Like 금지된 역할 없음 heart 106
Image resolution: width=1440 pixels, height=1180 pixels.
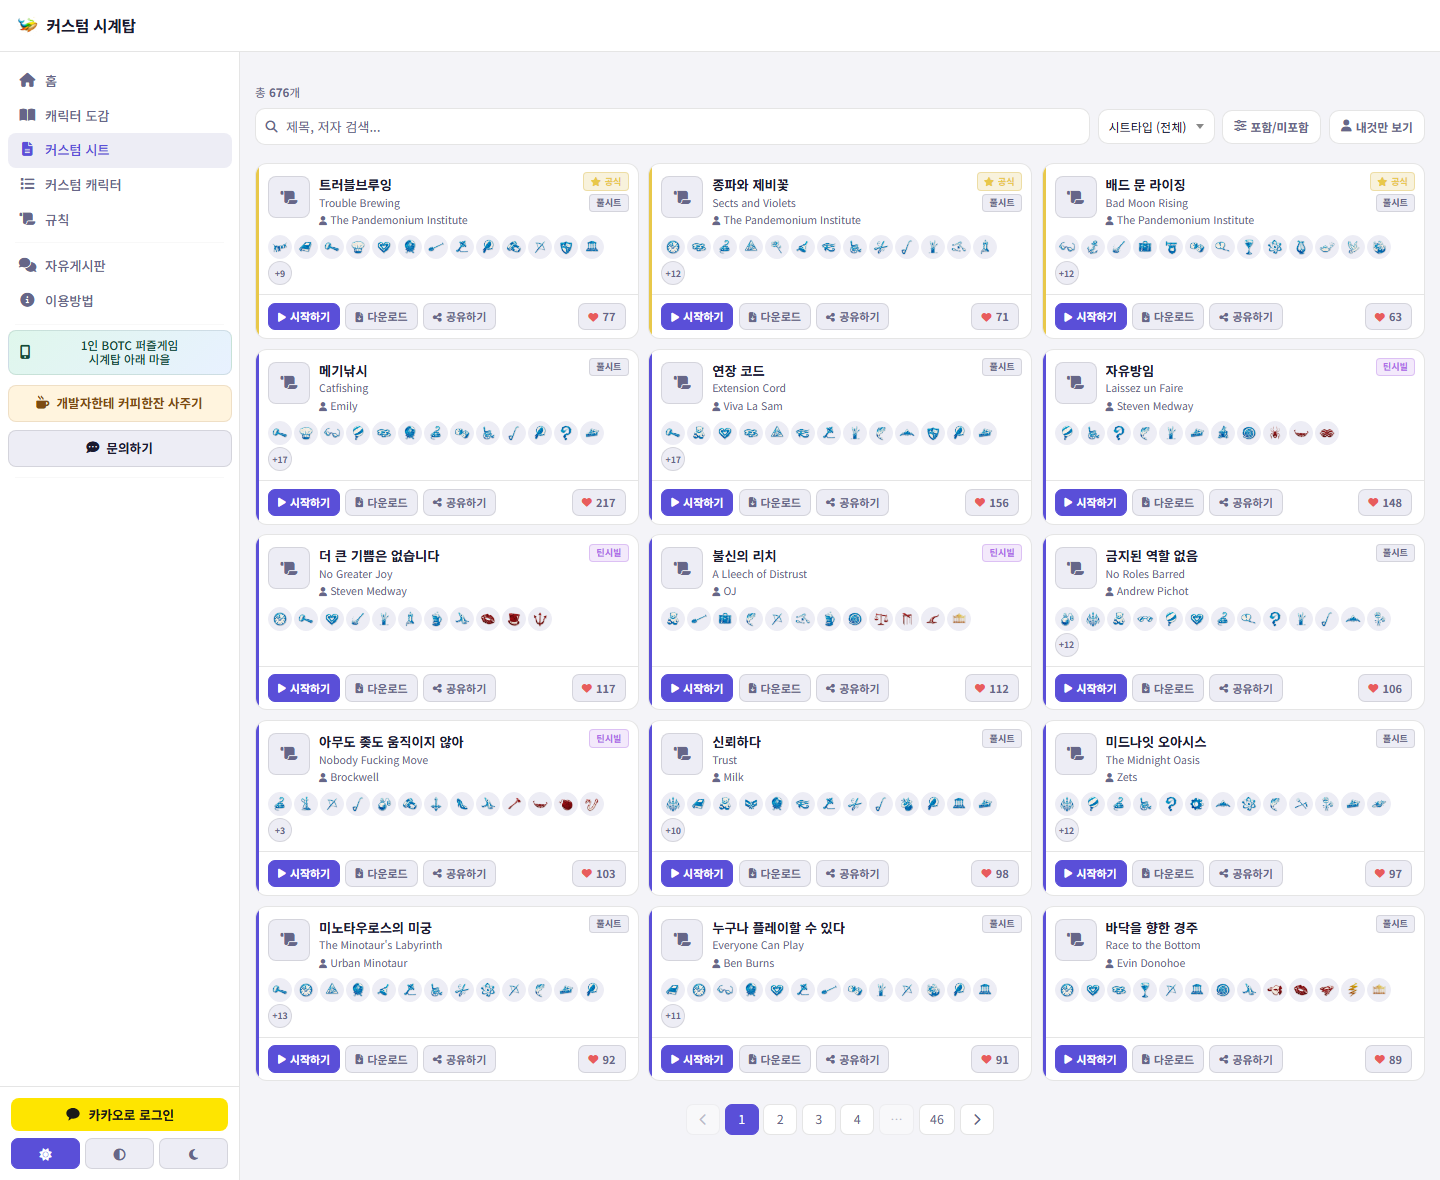coord(1385,689)
